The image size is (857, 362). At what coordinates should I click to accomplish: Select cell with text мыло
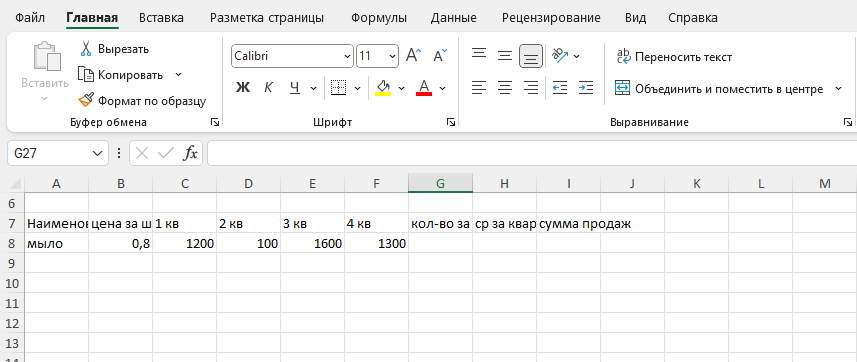tap(57, 243)
